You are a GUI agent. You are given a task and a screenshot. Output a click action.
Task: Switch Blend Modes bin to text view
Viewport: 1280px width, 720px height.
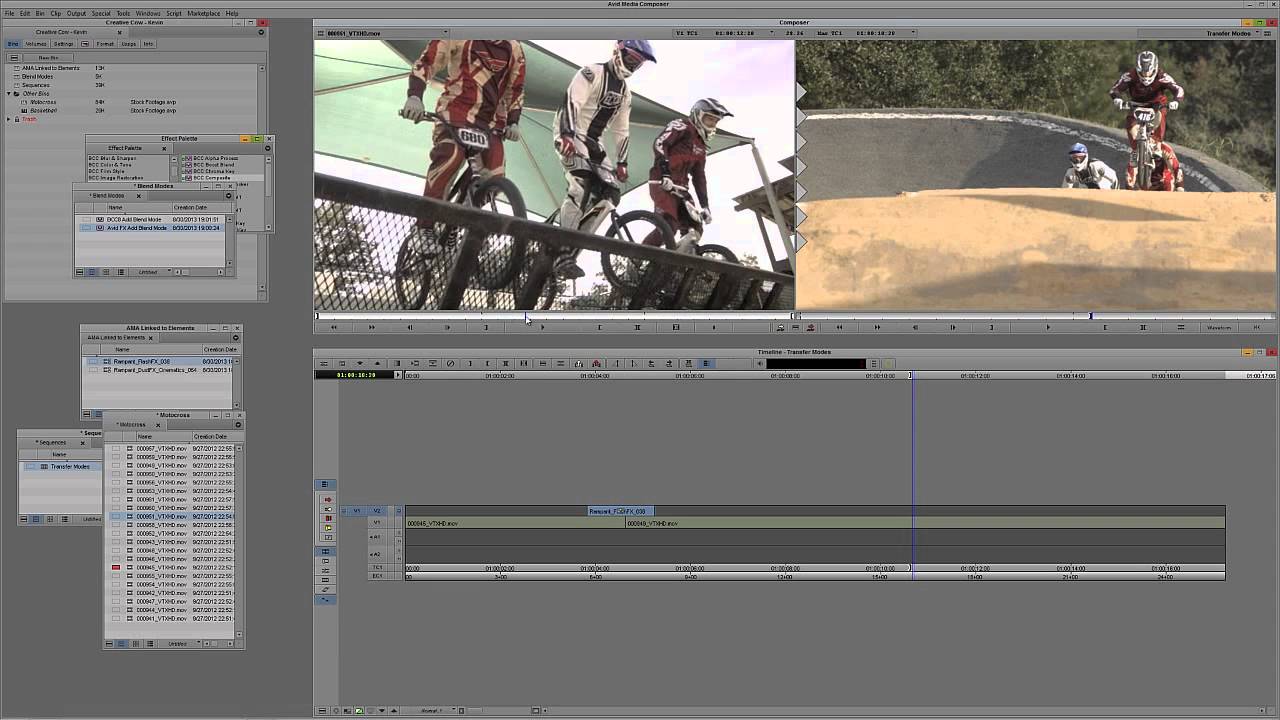[91, 272]
